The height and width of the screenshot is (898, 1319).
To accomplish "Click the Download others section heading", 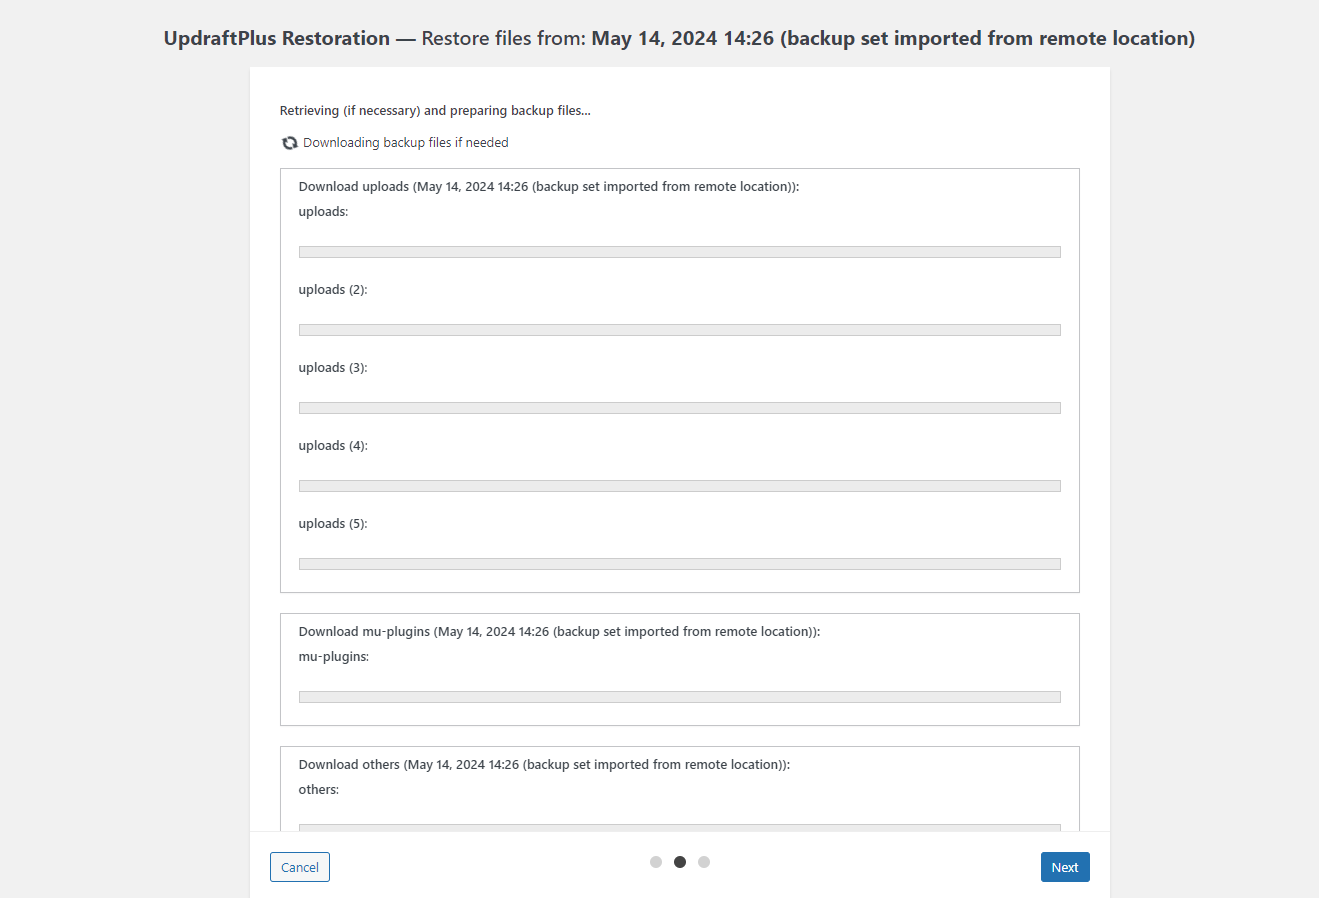I will [544, 765].
